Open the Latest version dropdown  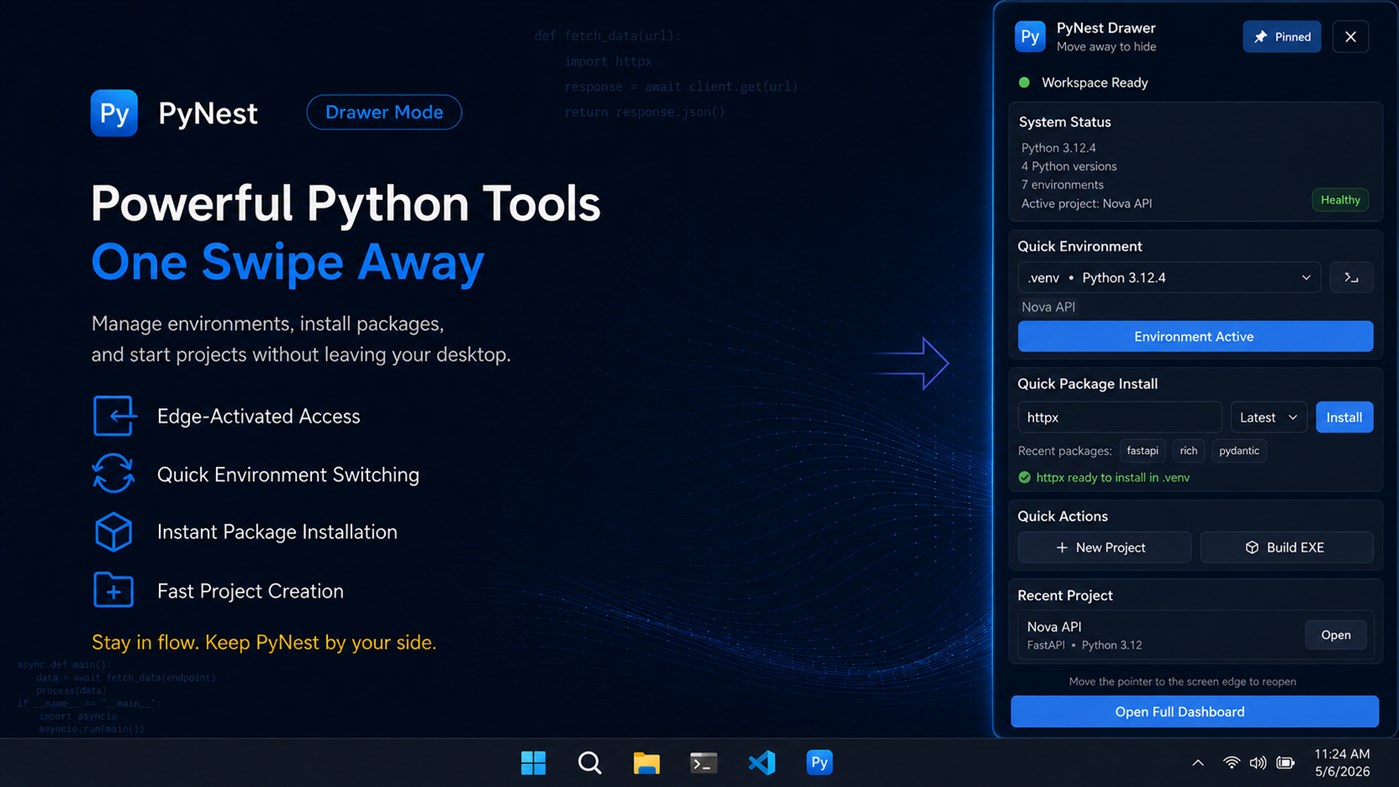[1269, 417]
